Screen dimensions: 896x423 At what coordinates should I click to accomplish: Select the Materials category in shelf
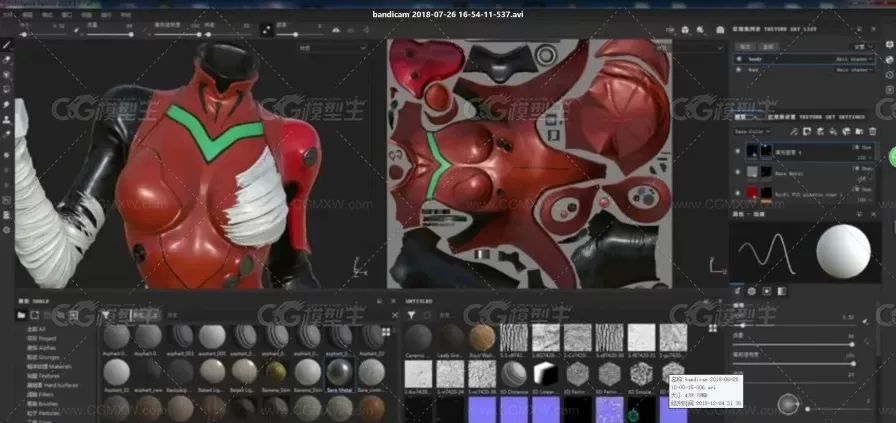tap(50, 366)
